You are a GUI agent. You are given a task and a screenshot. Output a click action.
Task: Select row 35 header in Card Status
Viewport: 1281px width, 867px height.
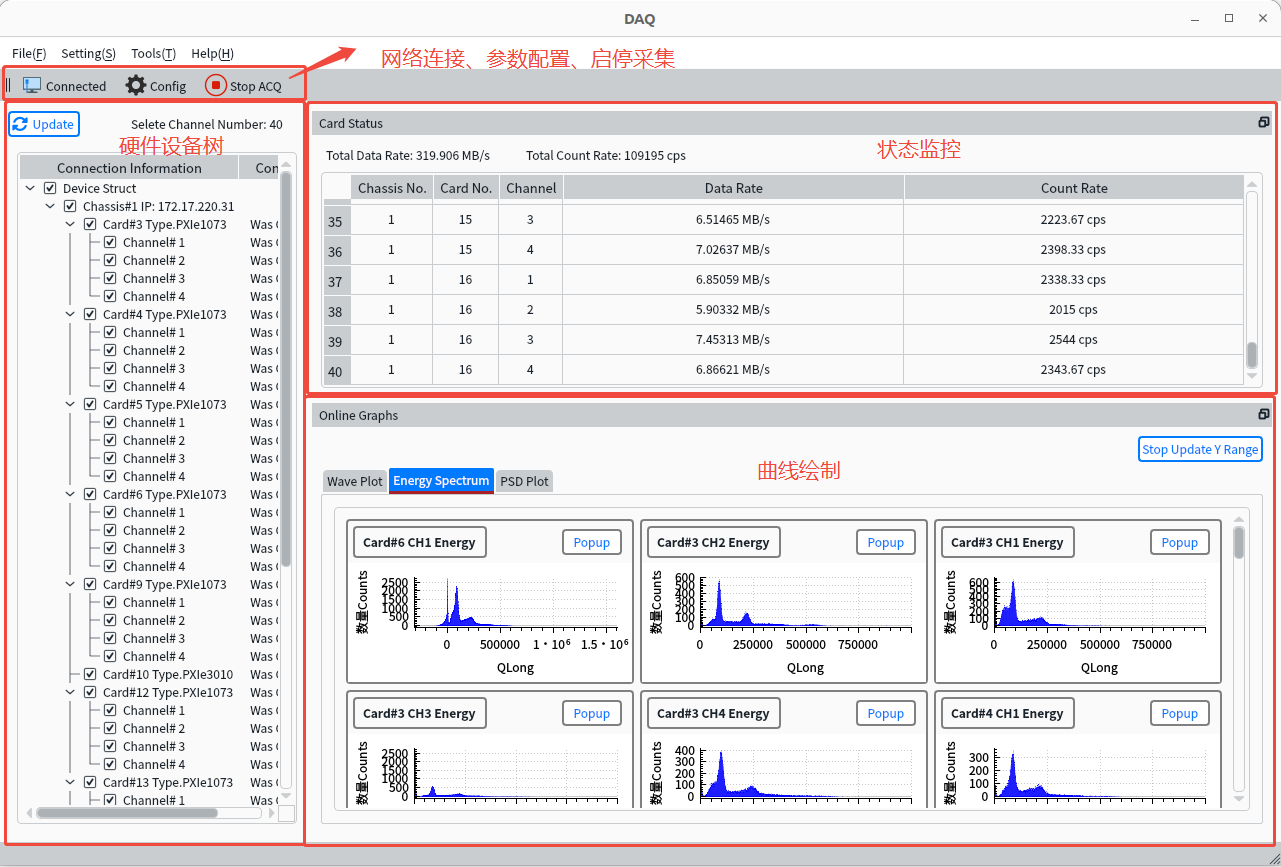(x=335, y=222)
